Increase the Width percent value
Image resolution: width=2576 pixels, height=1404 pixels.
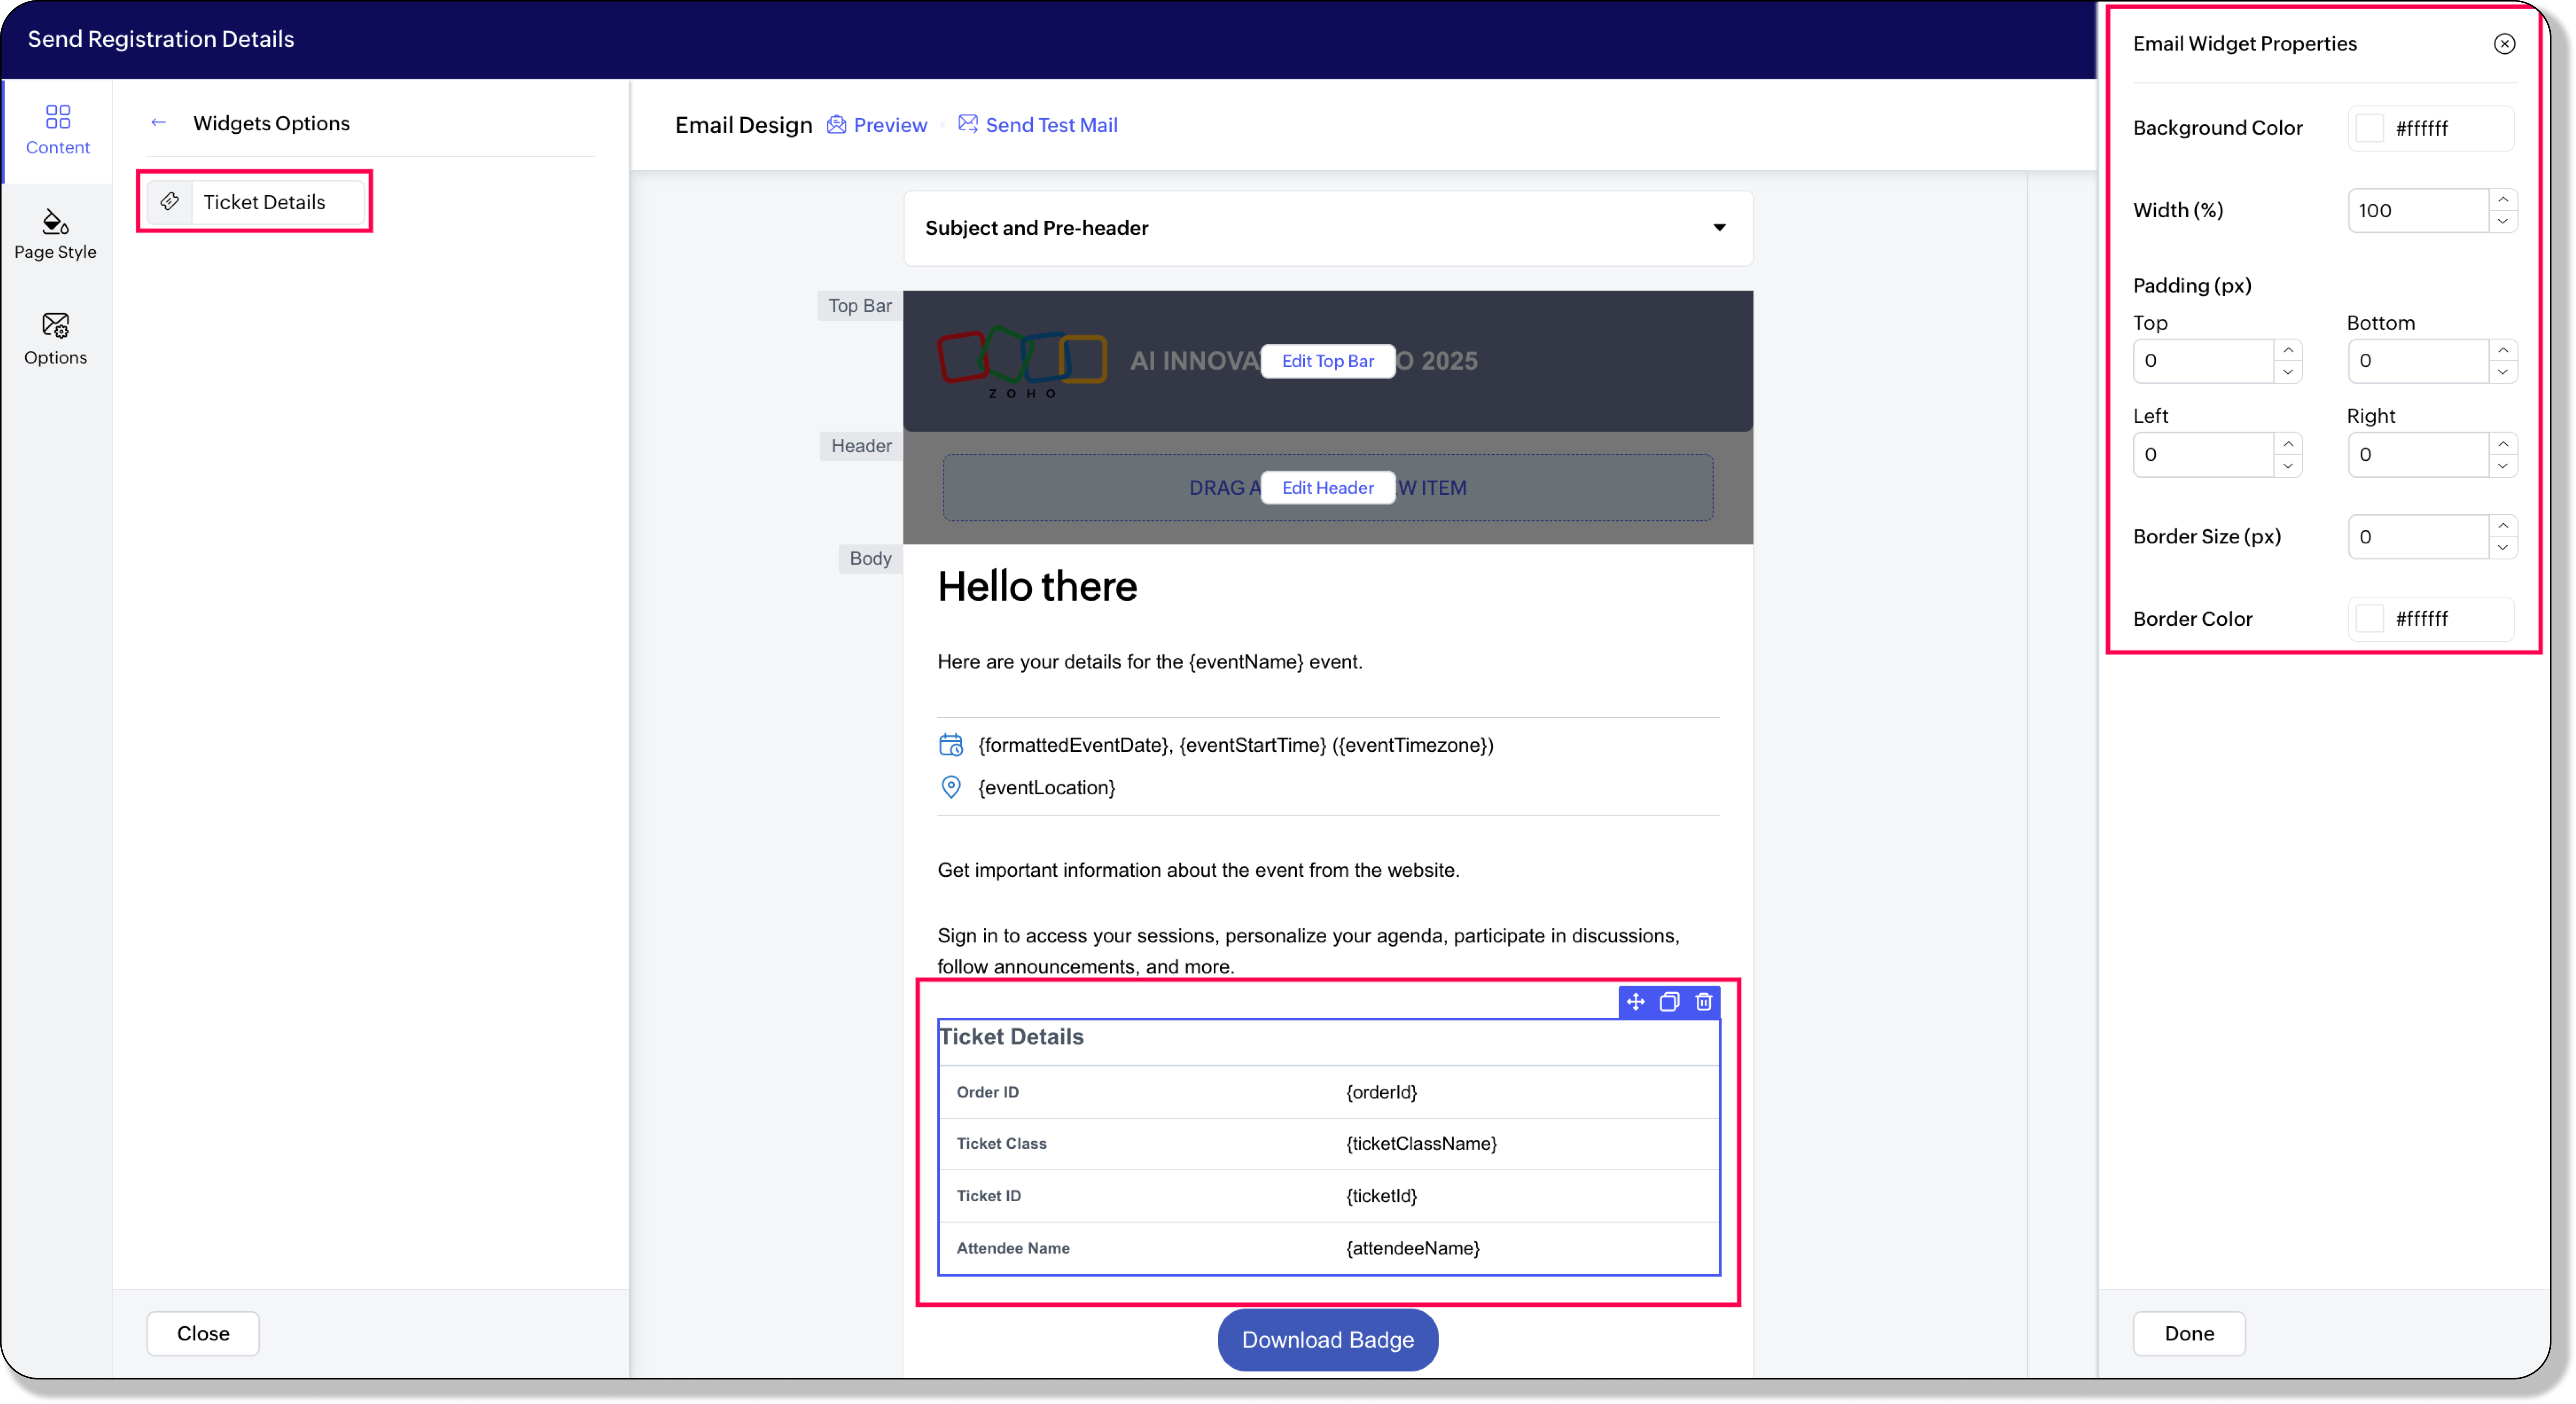point(2502,199)
